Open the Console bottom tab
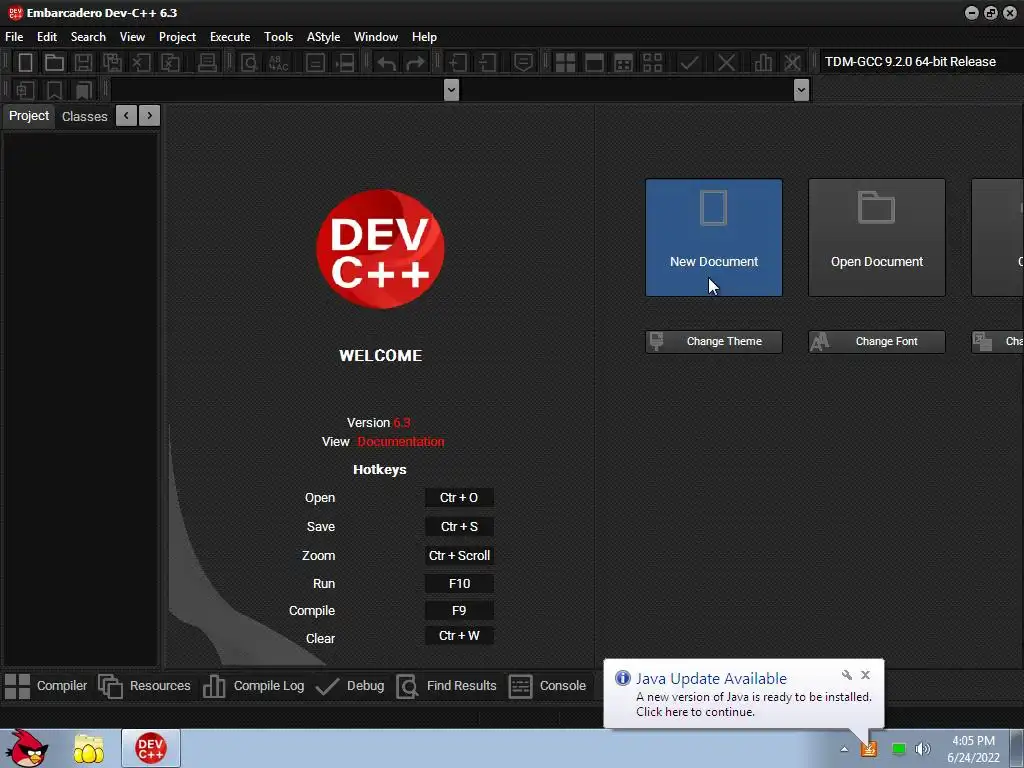Screen dimensions: 1024x768 pyautogui.click(x=547, y=686)
